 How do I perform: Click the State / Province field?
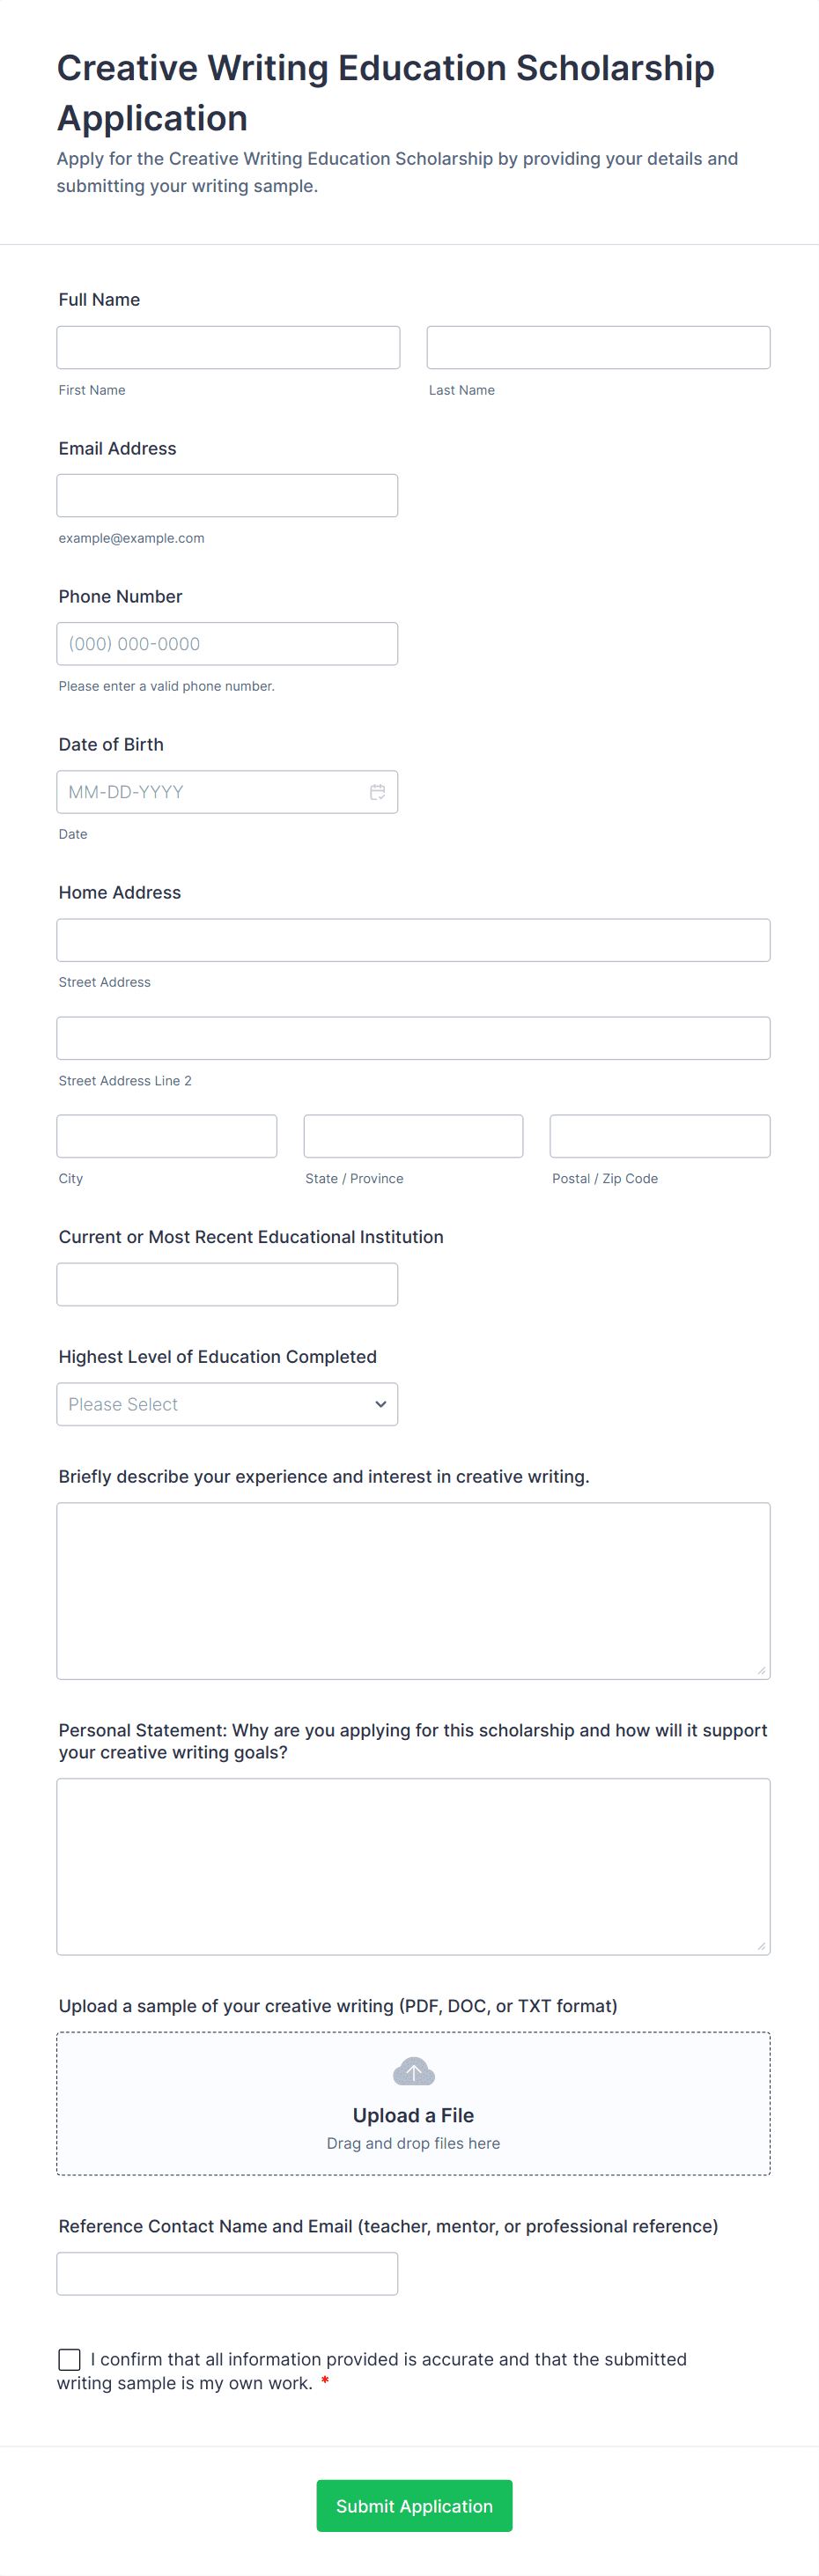tap(413, 1136)
